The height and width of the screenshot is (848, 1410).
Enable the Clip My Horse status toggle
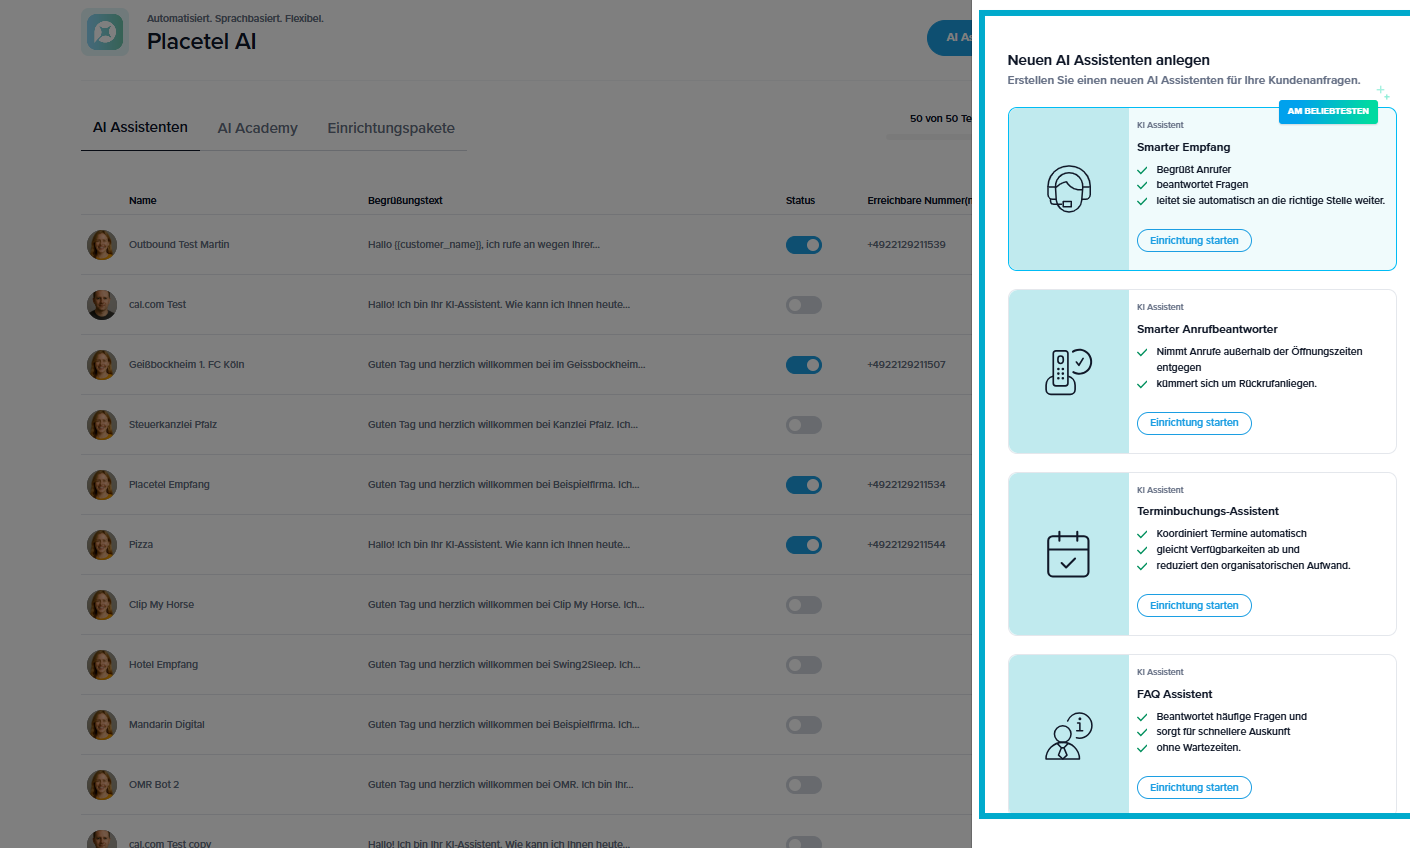click(x=804, y=605)
